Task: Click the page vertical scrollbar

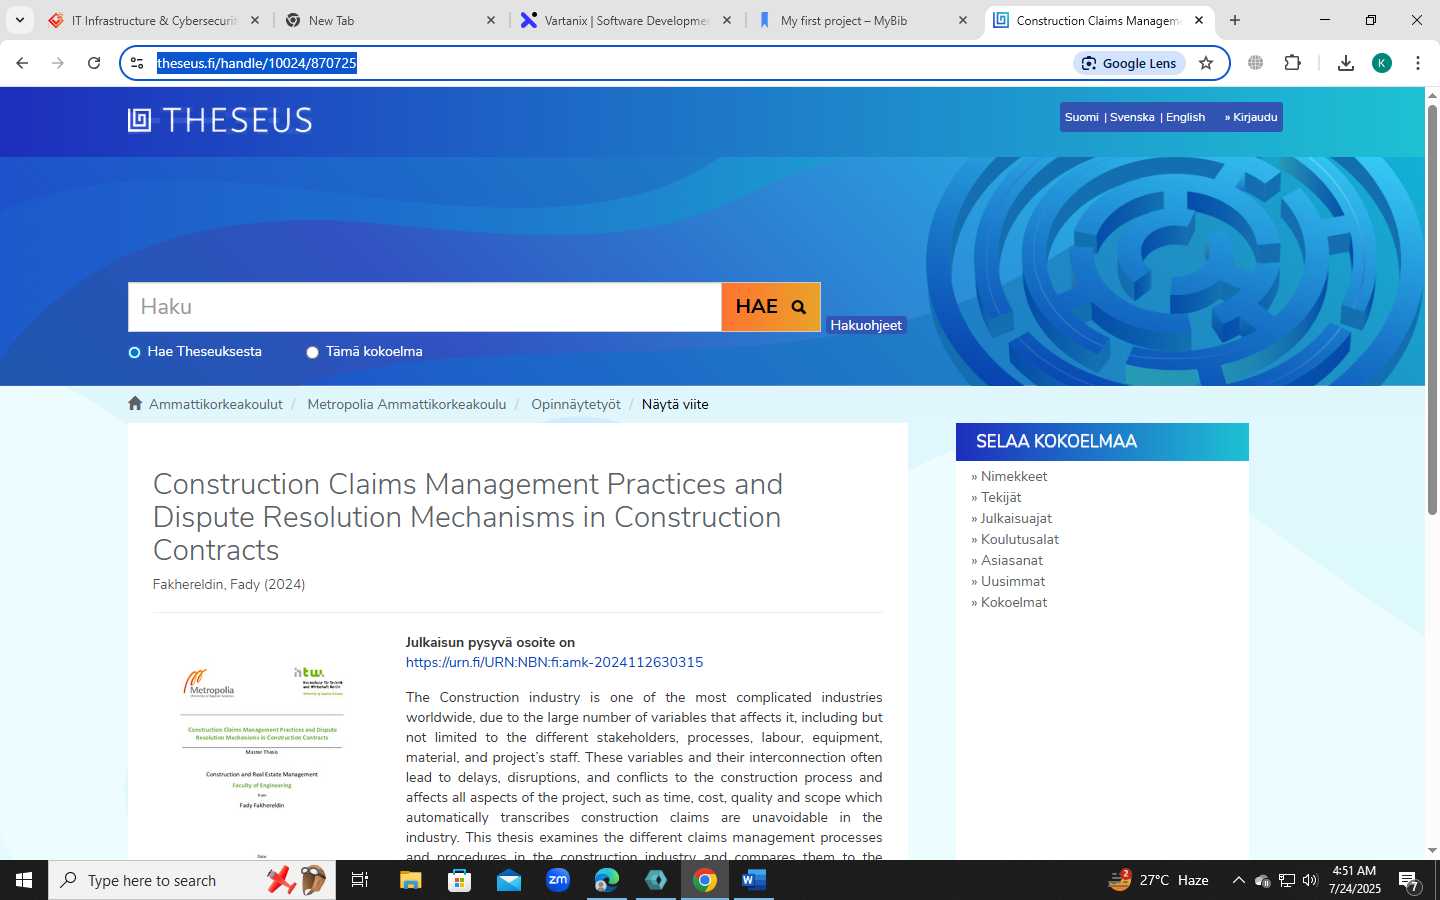Action: click(1432, 310)
